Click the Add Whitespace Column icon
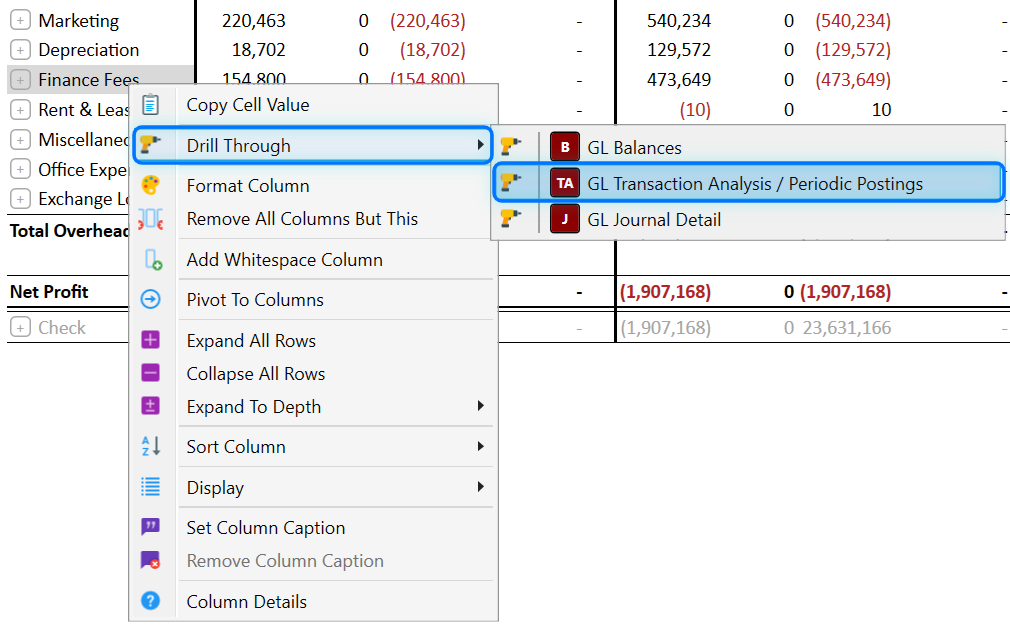1010x630 pixels. tap(153, 260)
